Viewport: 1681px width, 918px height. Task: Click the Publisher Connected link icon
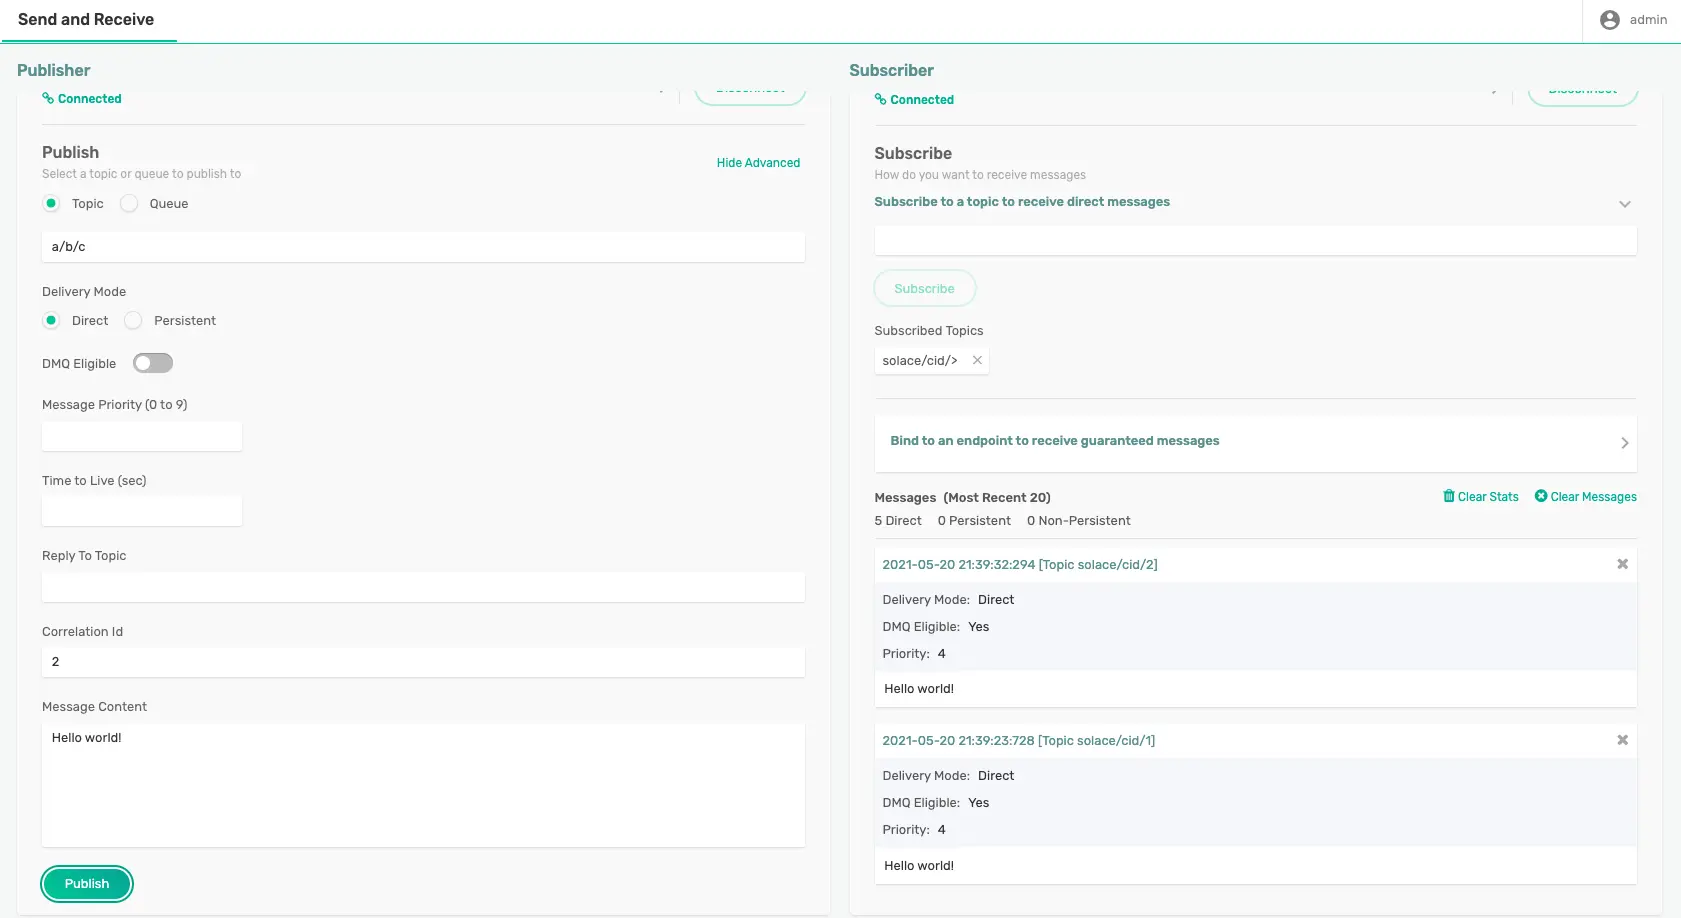point(47,98)
